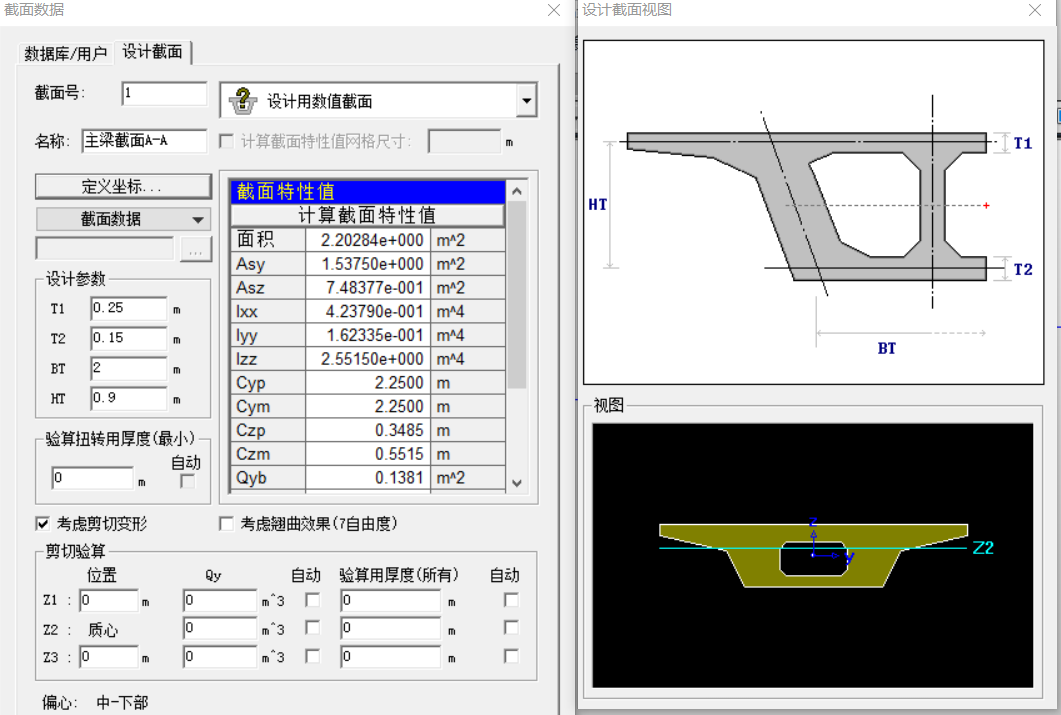Click the '...' browse button below 截面数据
Screen dimensions: 1061x715
tap(196, 249)
